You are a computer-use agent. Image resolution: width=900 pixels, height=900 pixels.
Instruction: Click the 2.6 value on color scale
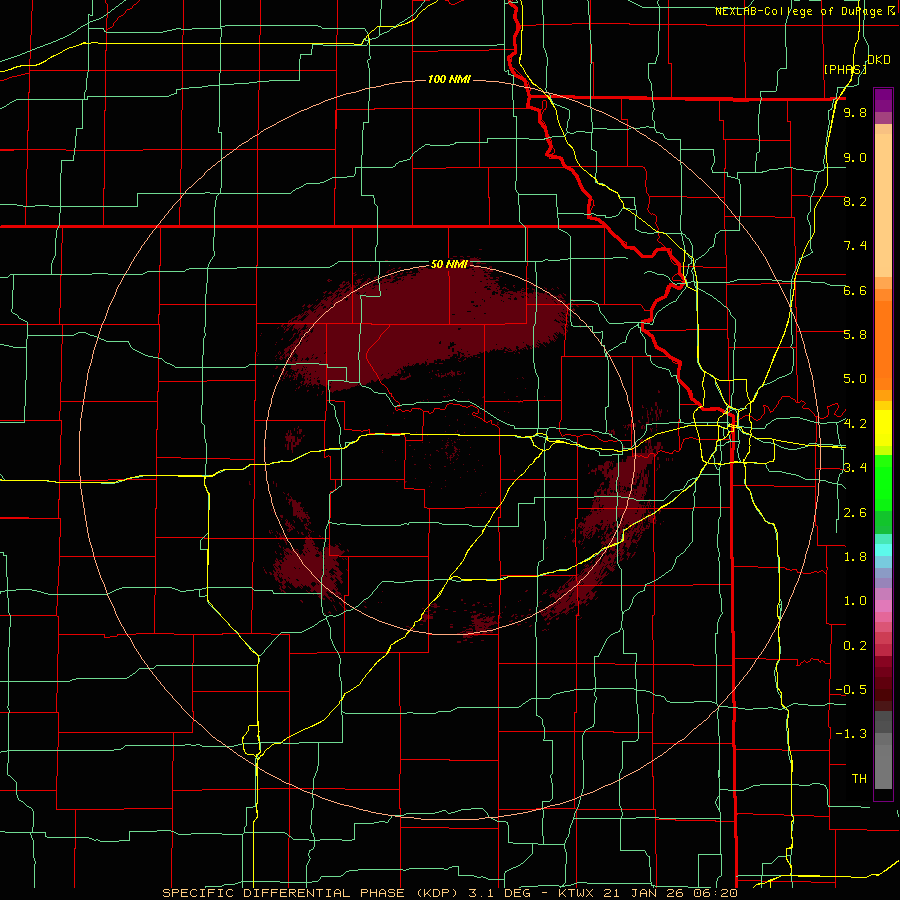tap(855, 513)
